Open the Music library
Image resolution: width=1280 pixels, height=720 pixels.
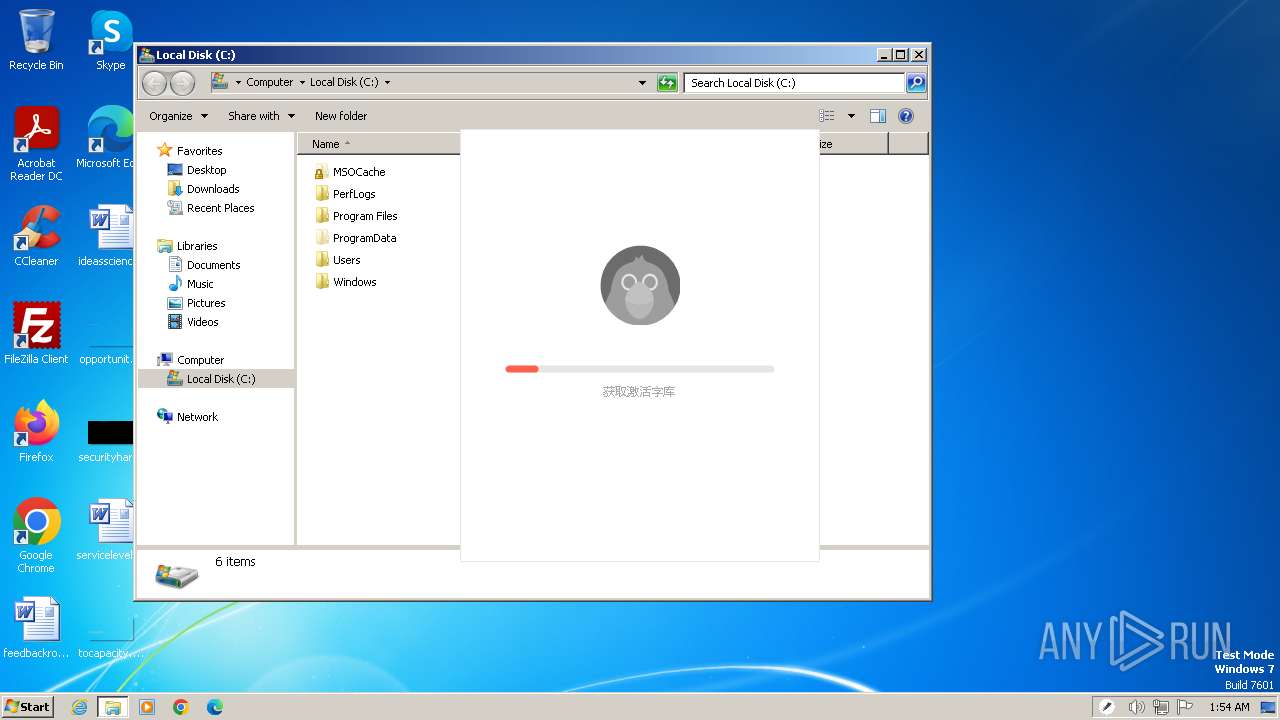pos(190,284)
